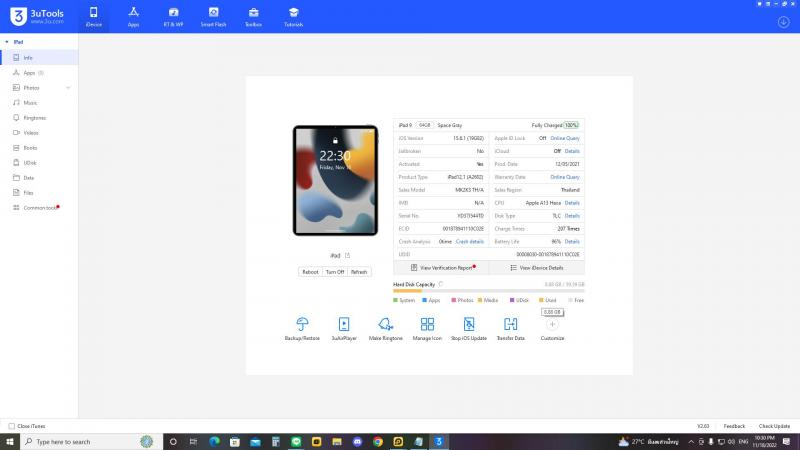
Task: Open the Backup/Restore umbrella tool
Action: click(x=302, y=325)
